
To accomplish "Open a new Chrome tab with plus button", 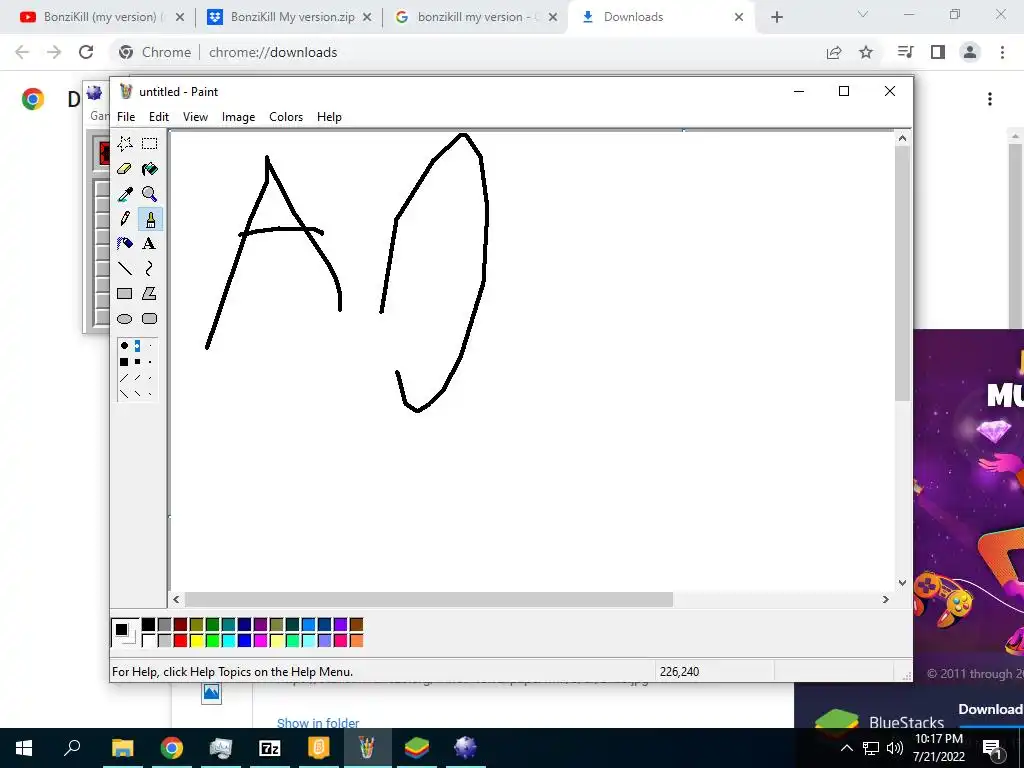I will coord(776,17).
